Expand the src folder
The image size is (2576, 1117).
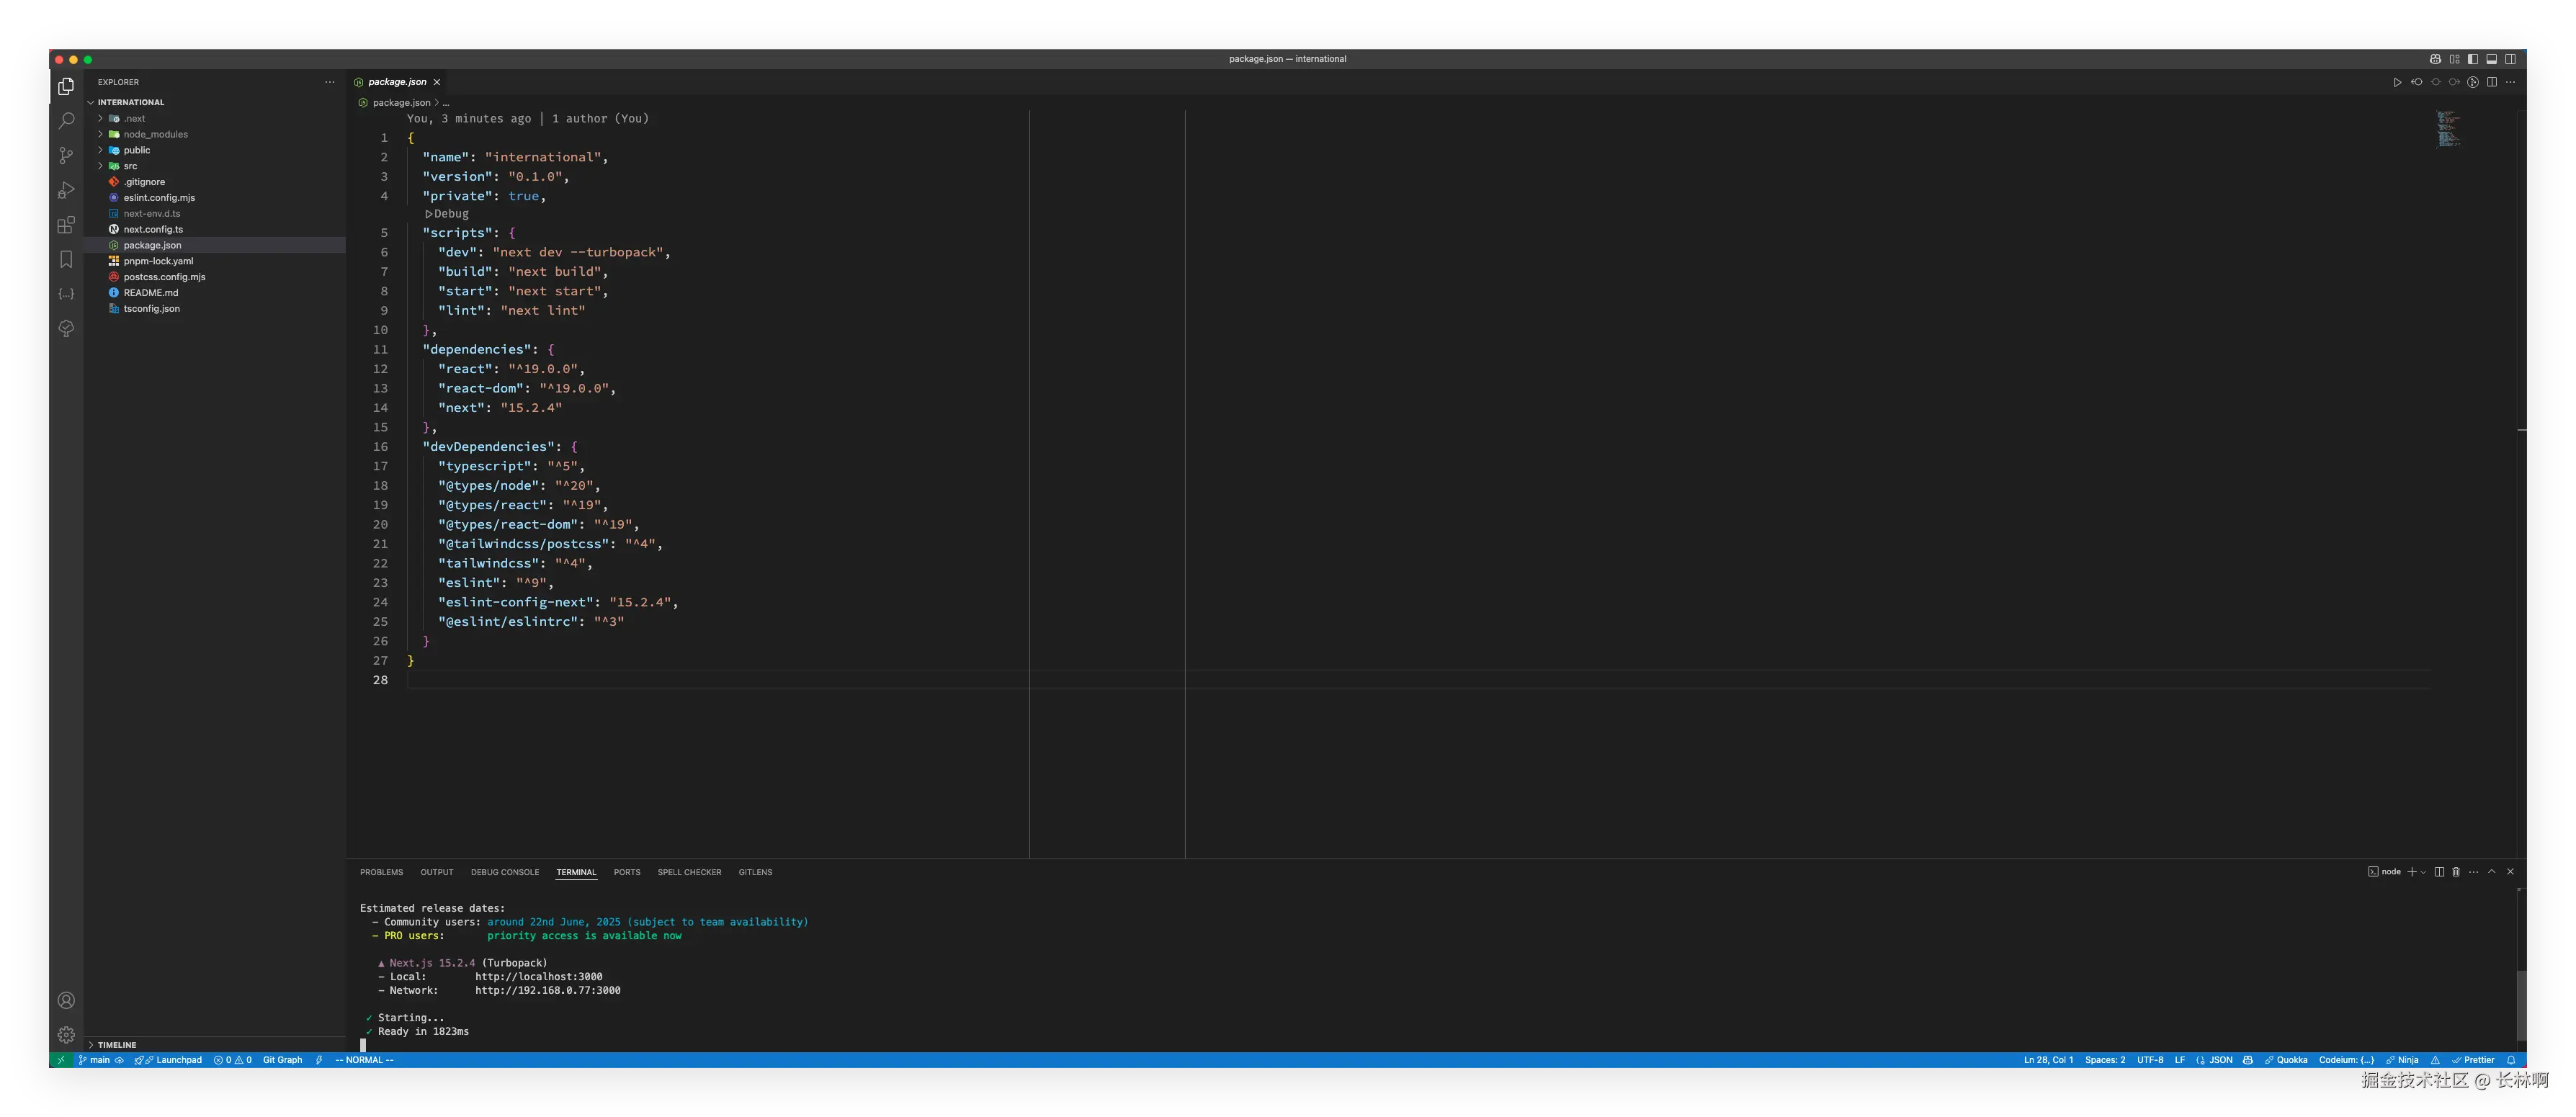(x=130, y=166)
